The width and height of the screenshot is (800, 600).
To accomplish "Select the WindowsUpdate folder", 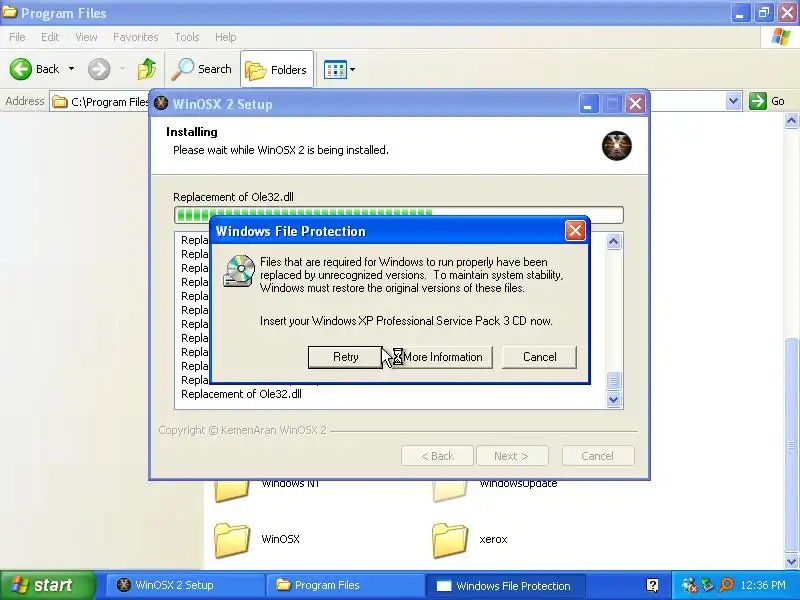I will (495, 490).
